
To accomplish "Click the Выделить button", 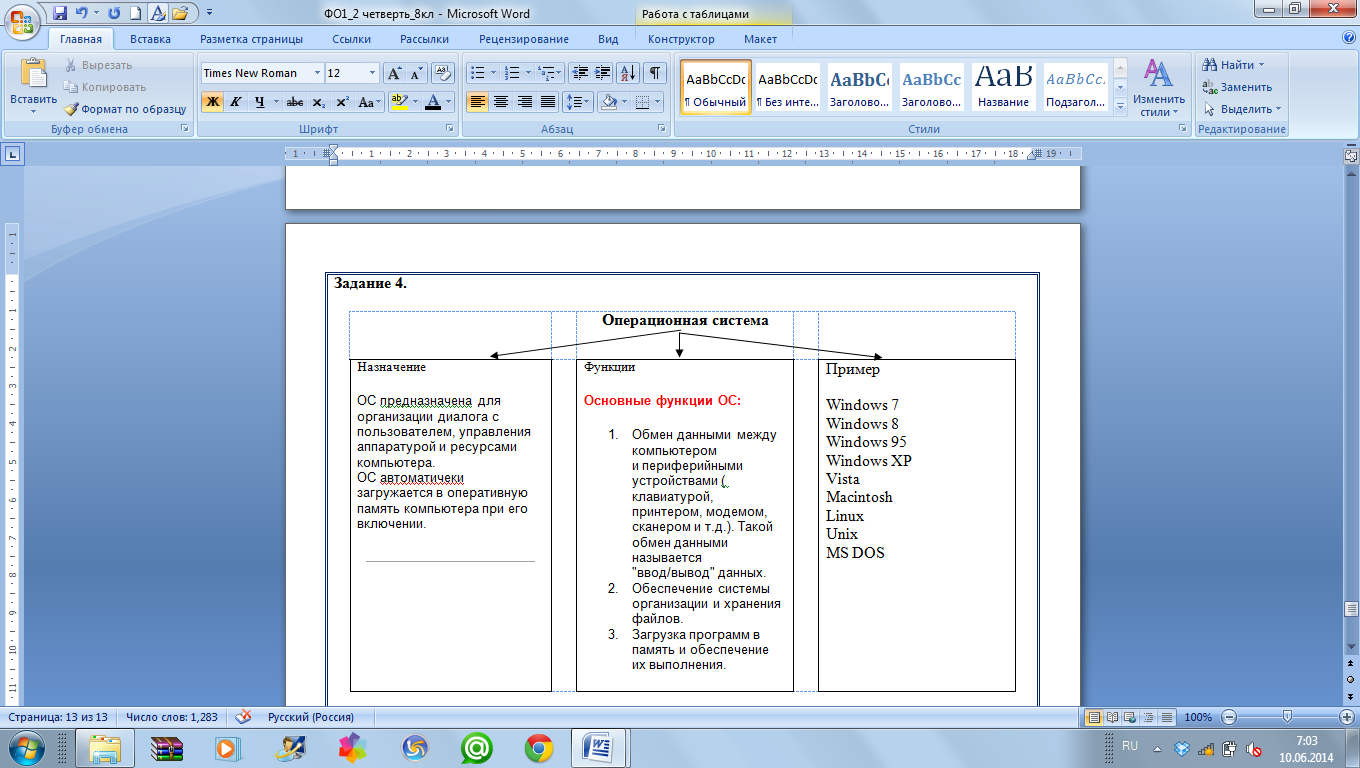I will tap(1242, 109).
